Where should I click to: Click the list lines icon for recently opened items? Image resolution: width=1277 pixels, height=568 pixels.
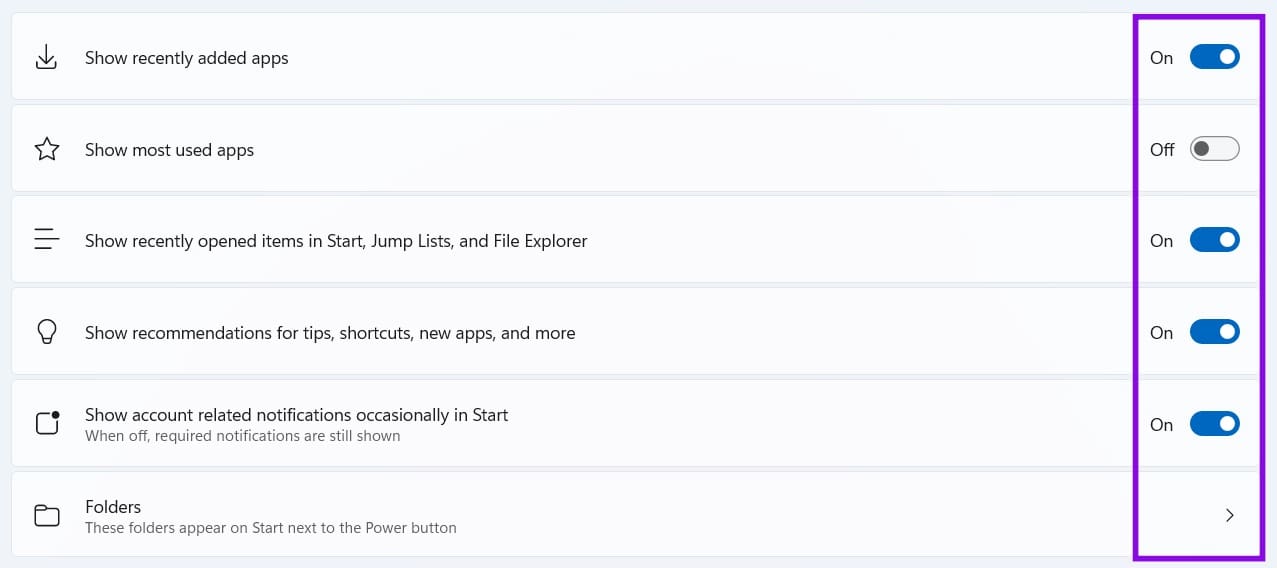point(47,240)
